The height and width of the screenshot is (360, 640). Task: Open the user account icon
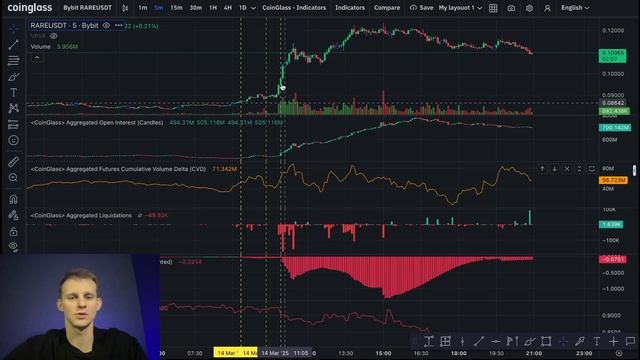point(547,8)
